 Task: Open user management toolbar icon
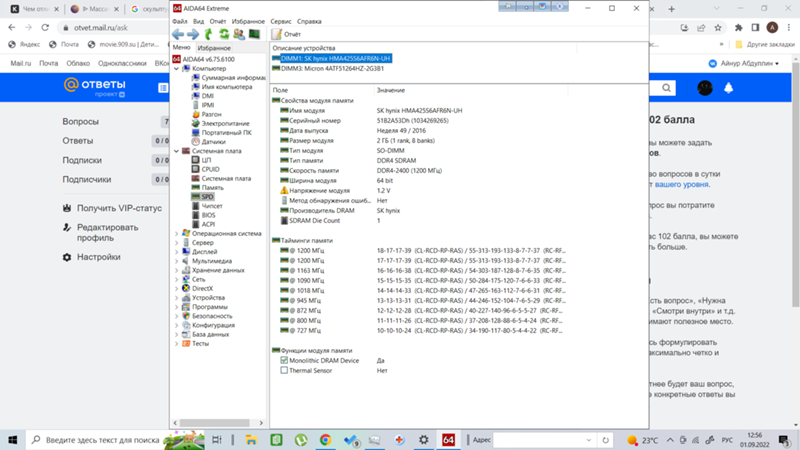239,34
